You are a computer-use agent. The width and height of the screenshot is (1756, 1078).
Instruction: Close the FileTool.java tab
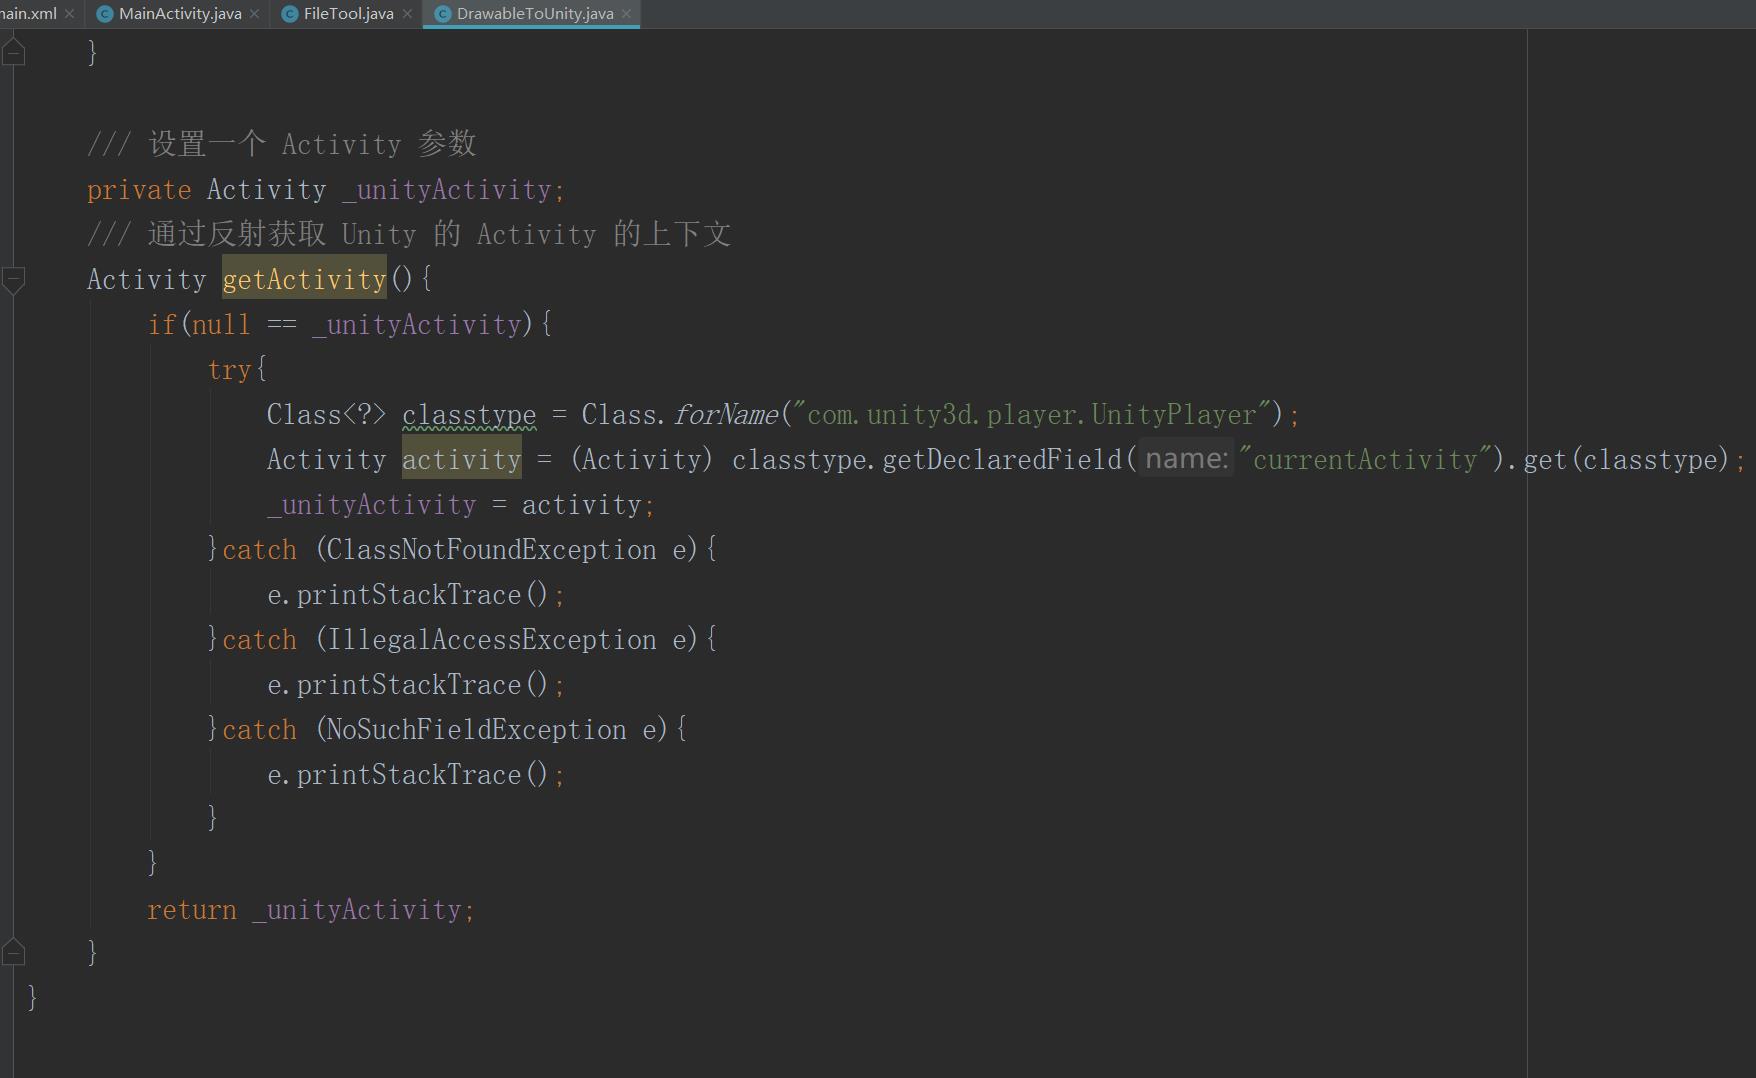coord(407,13)
